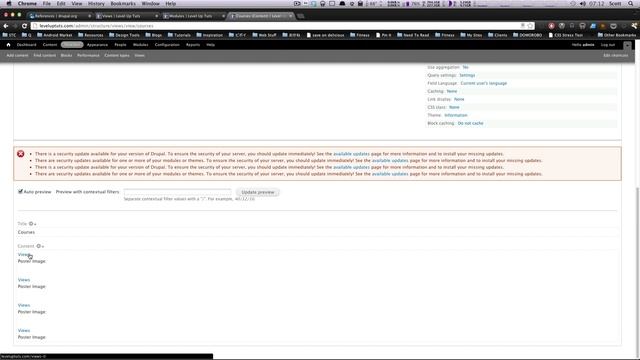The width and height of the screenshot is (640, 360).
Task: Open People in the Drupal admin menu
Action: point(120,45)
